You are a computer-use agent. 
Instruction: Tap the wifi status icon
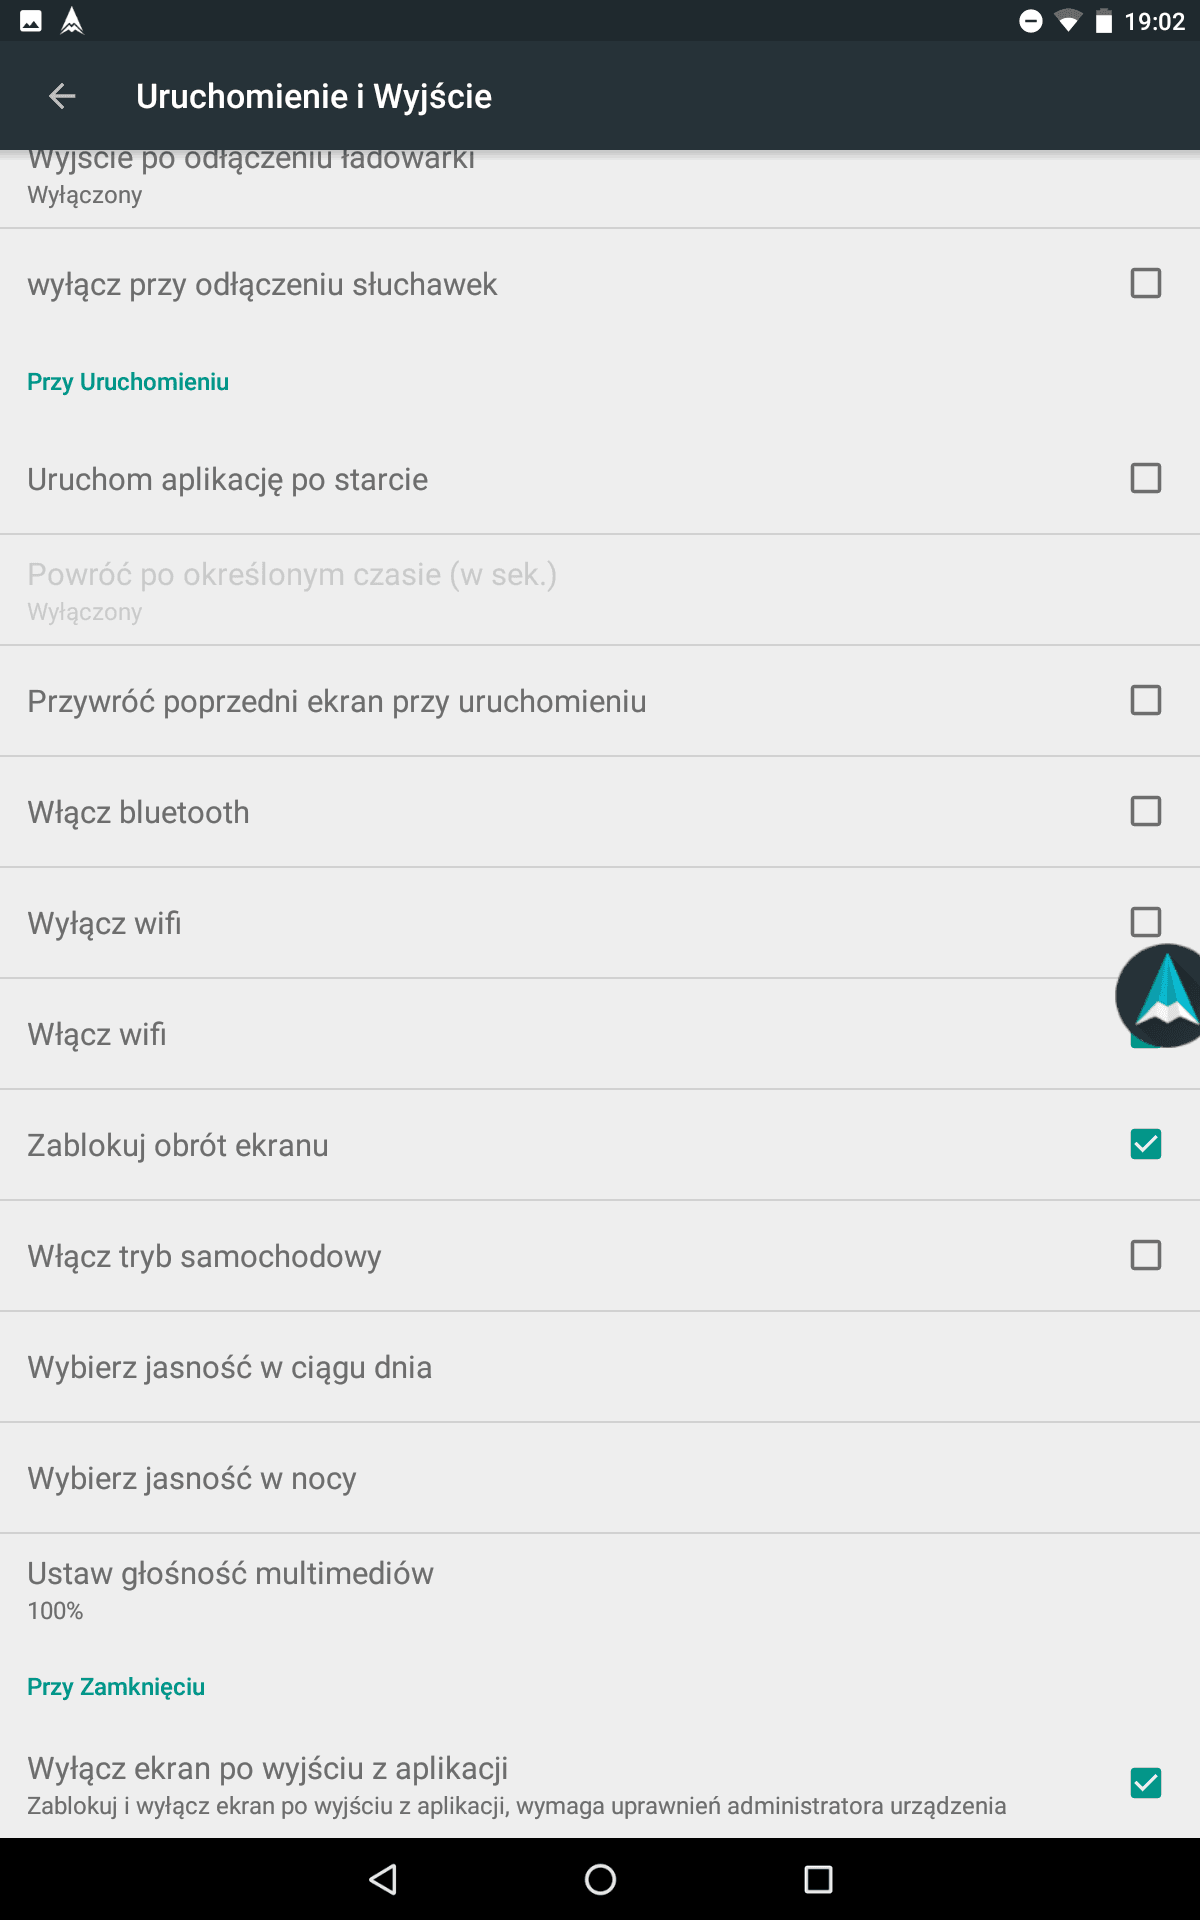pyautogui.click(x=1068, y=21)
